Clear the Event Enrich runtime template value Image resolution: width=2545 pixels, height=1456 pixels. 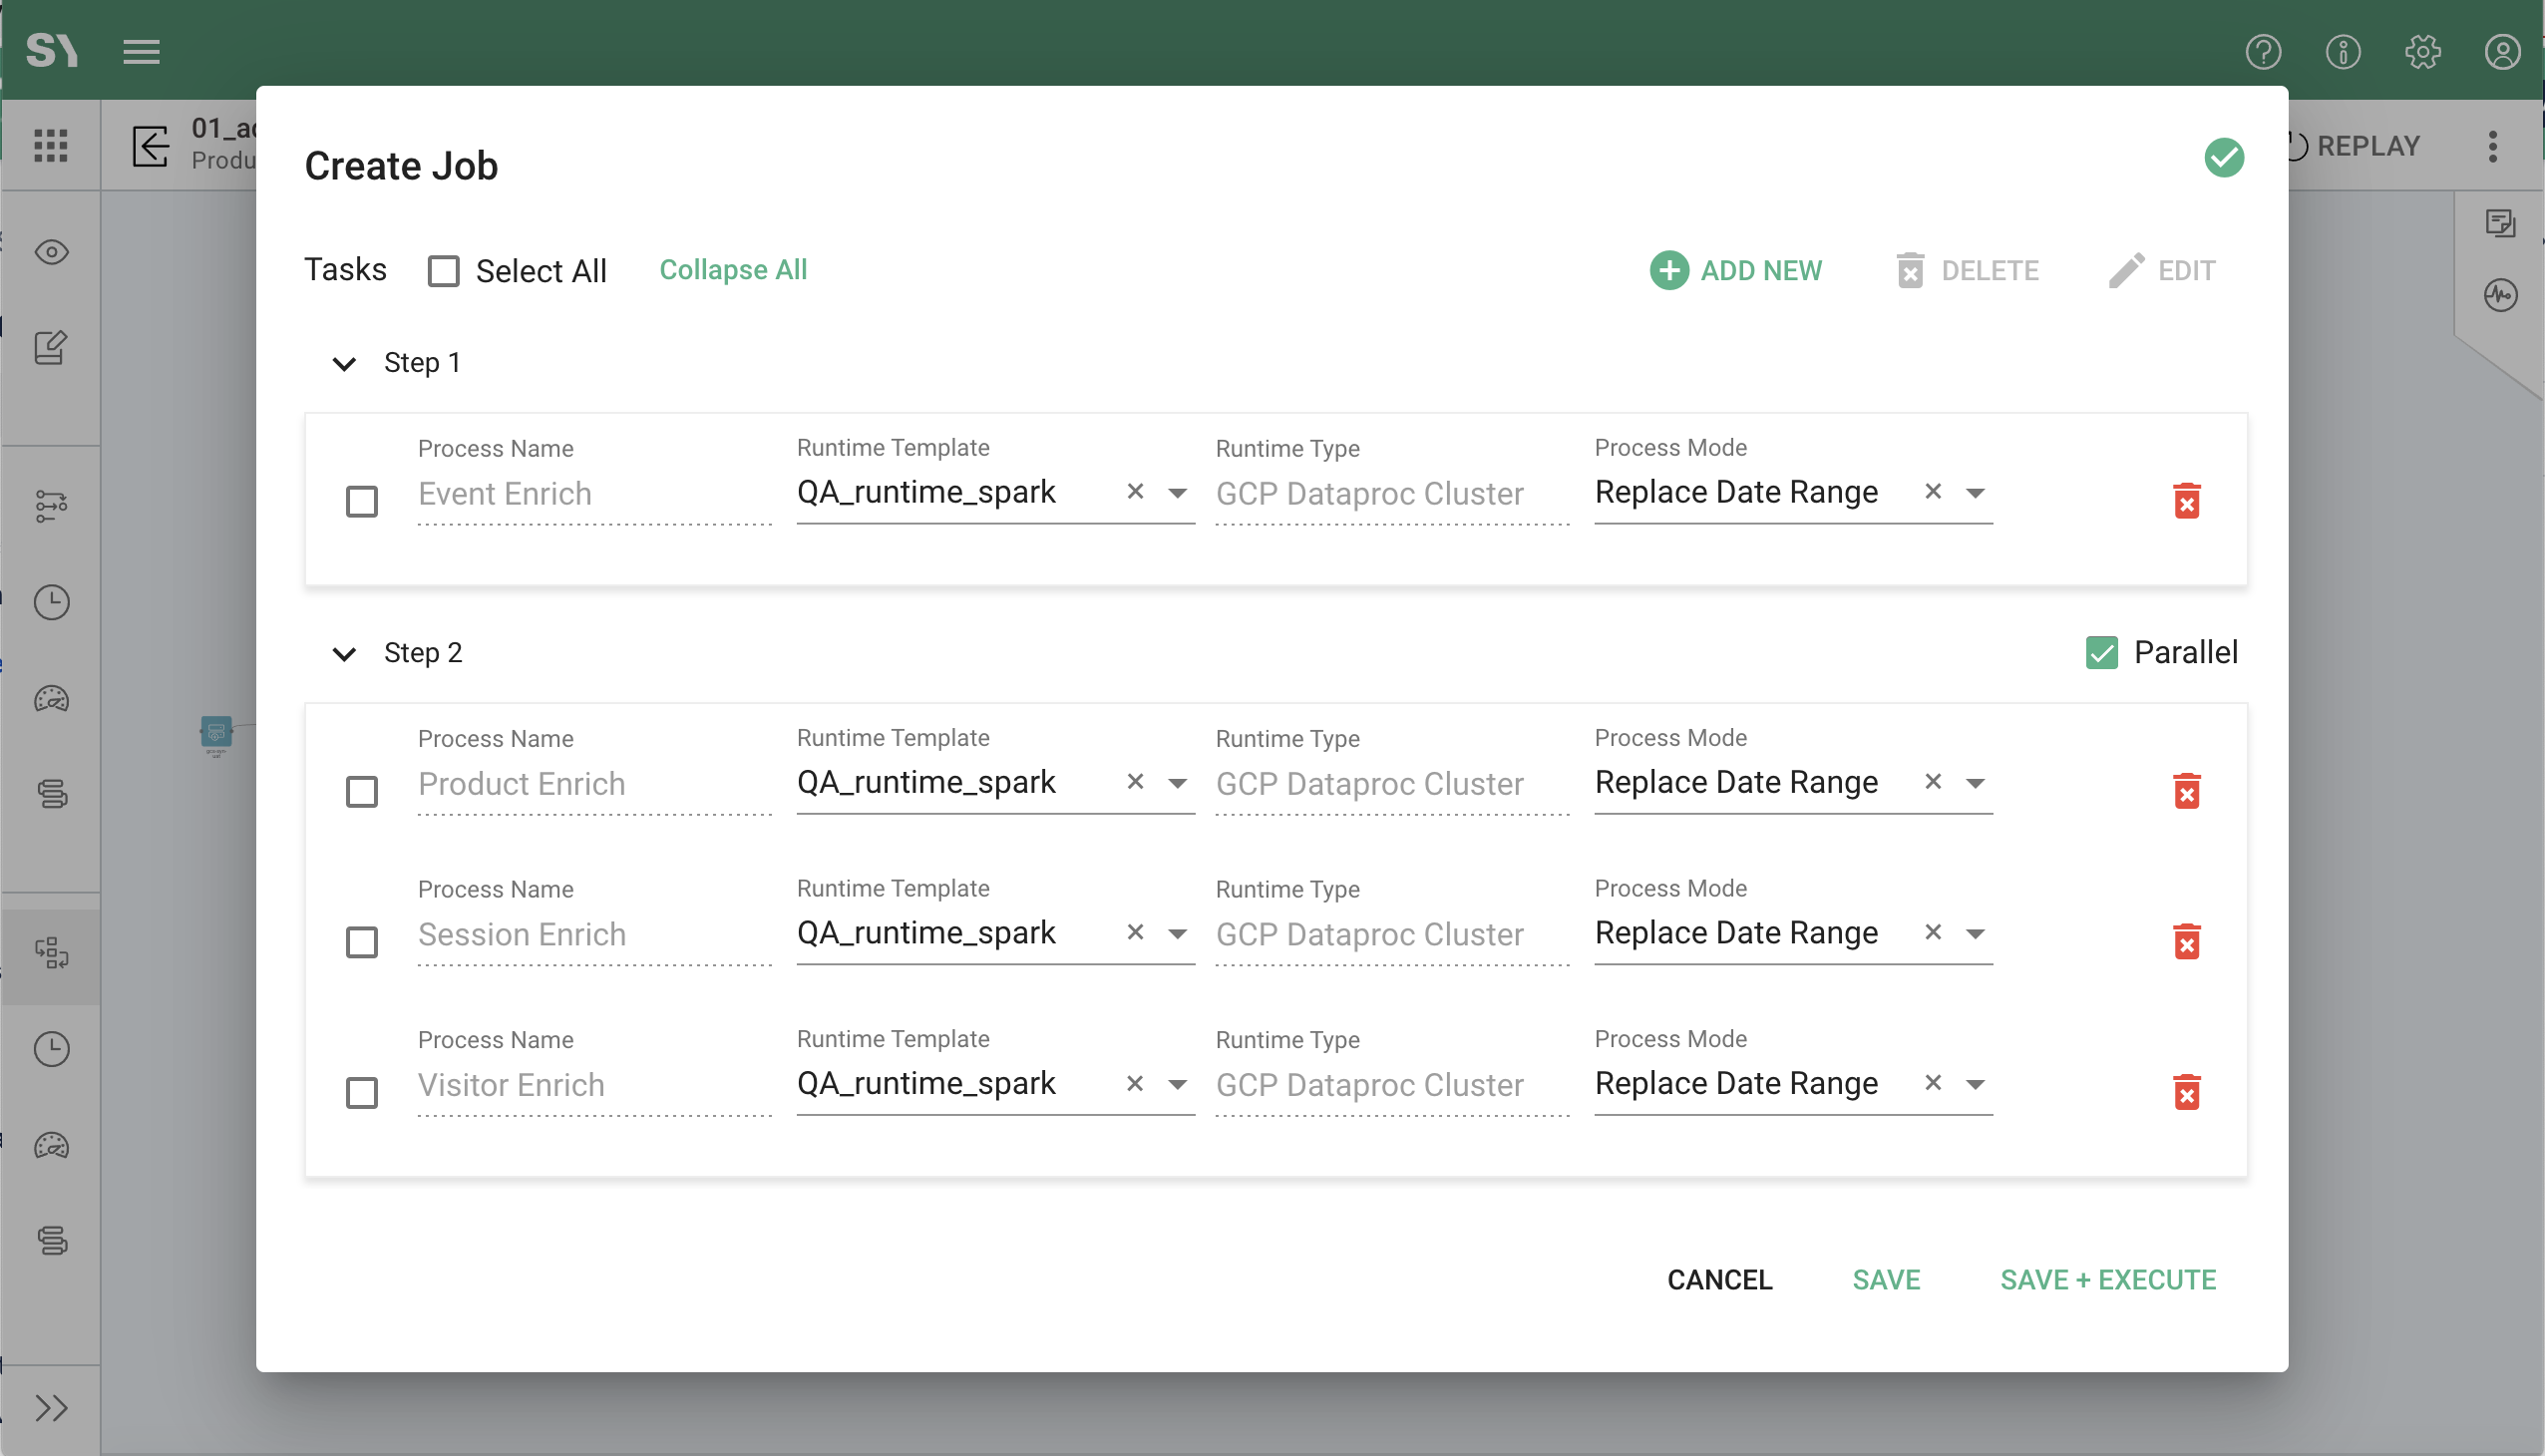pos(1135,491)
